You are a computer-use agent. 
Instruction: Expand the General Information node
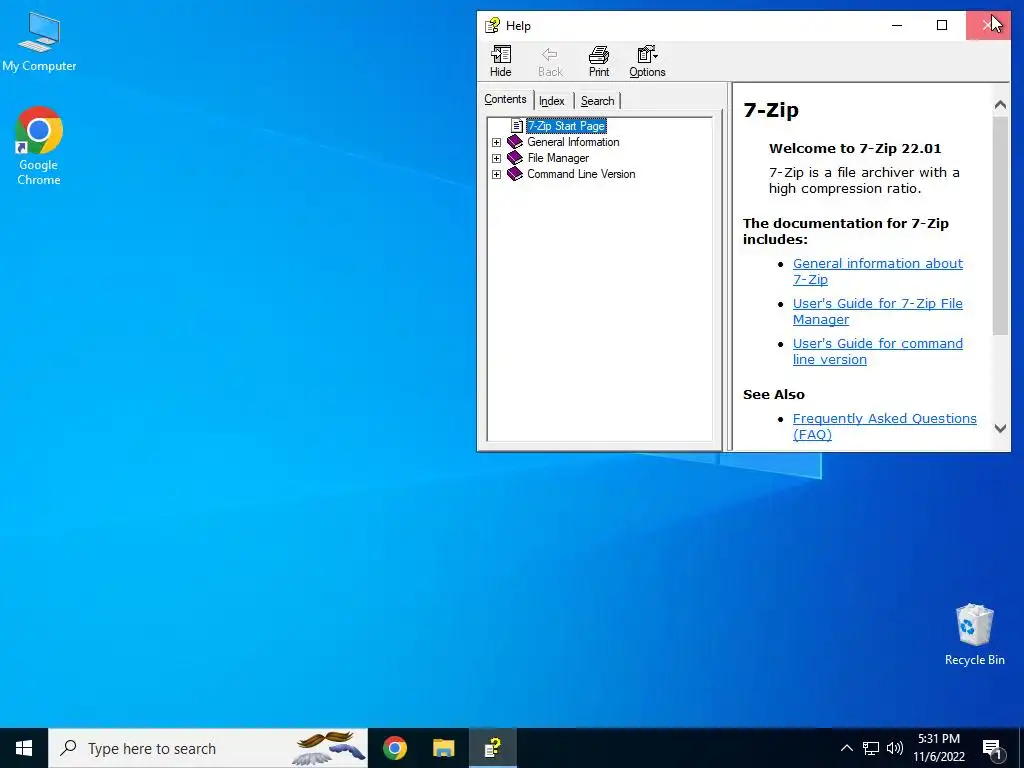[x=496, y=142]
